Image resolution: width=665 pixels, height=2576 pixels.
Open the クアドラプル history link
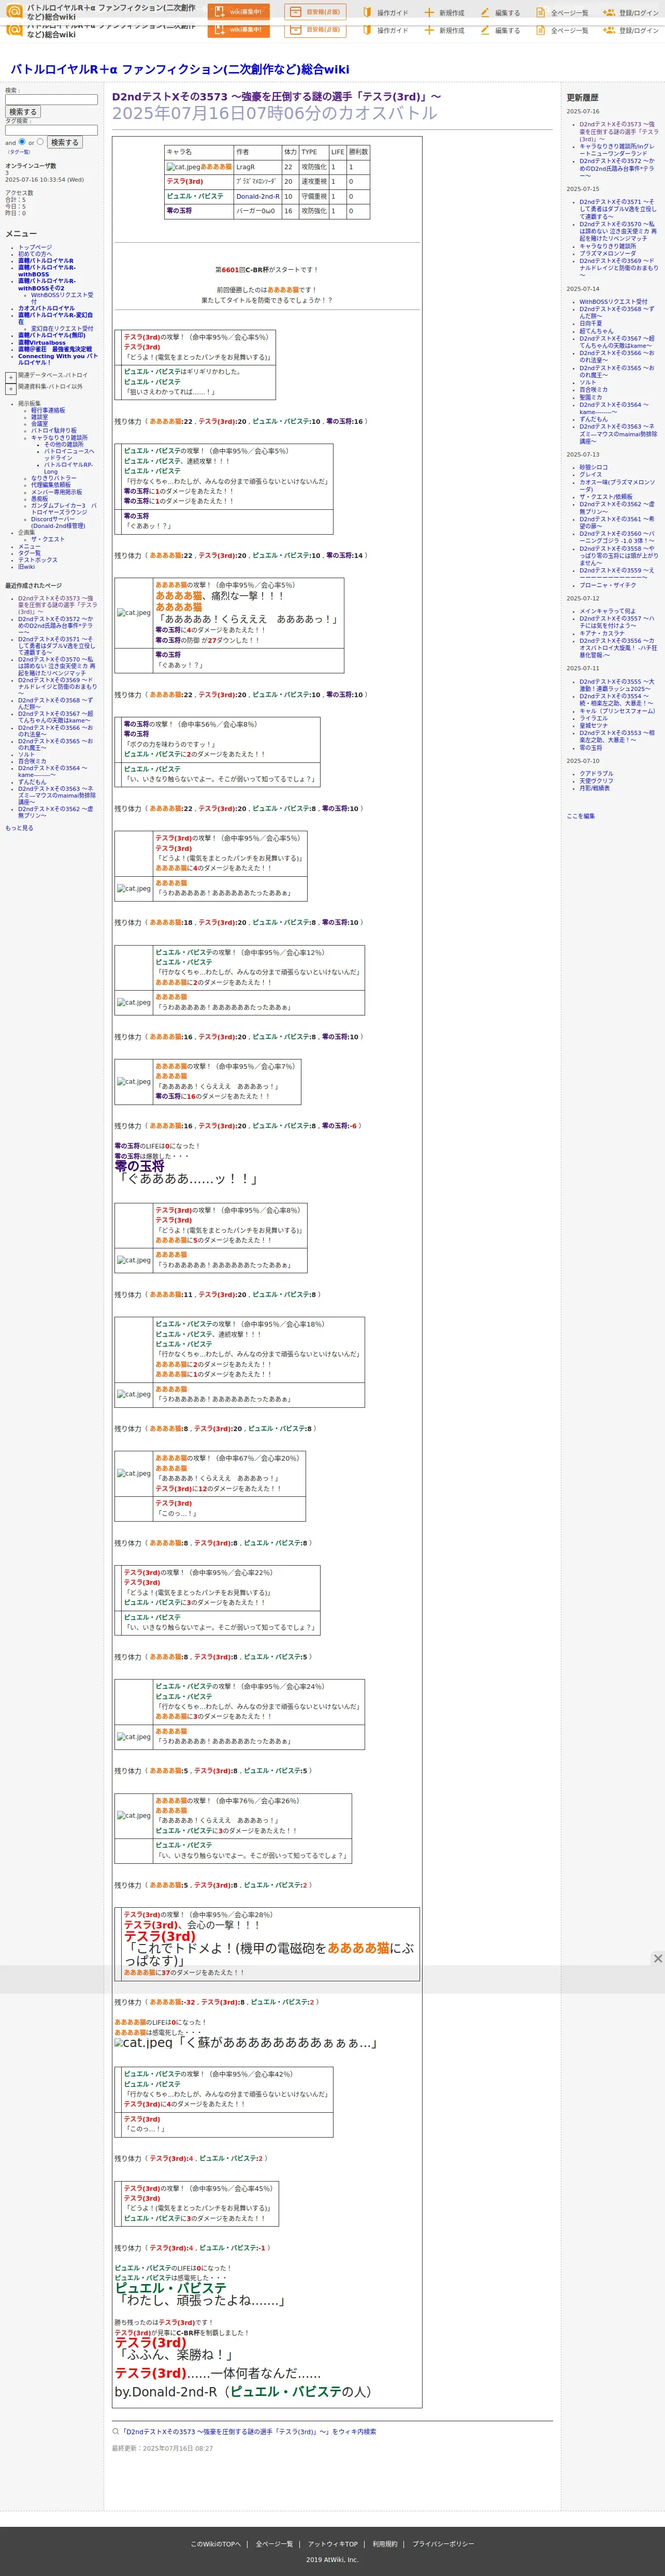pyautogui.click(x=596, y=774)
